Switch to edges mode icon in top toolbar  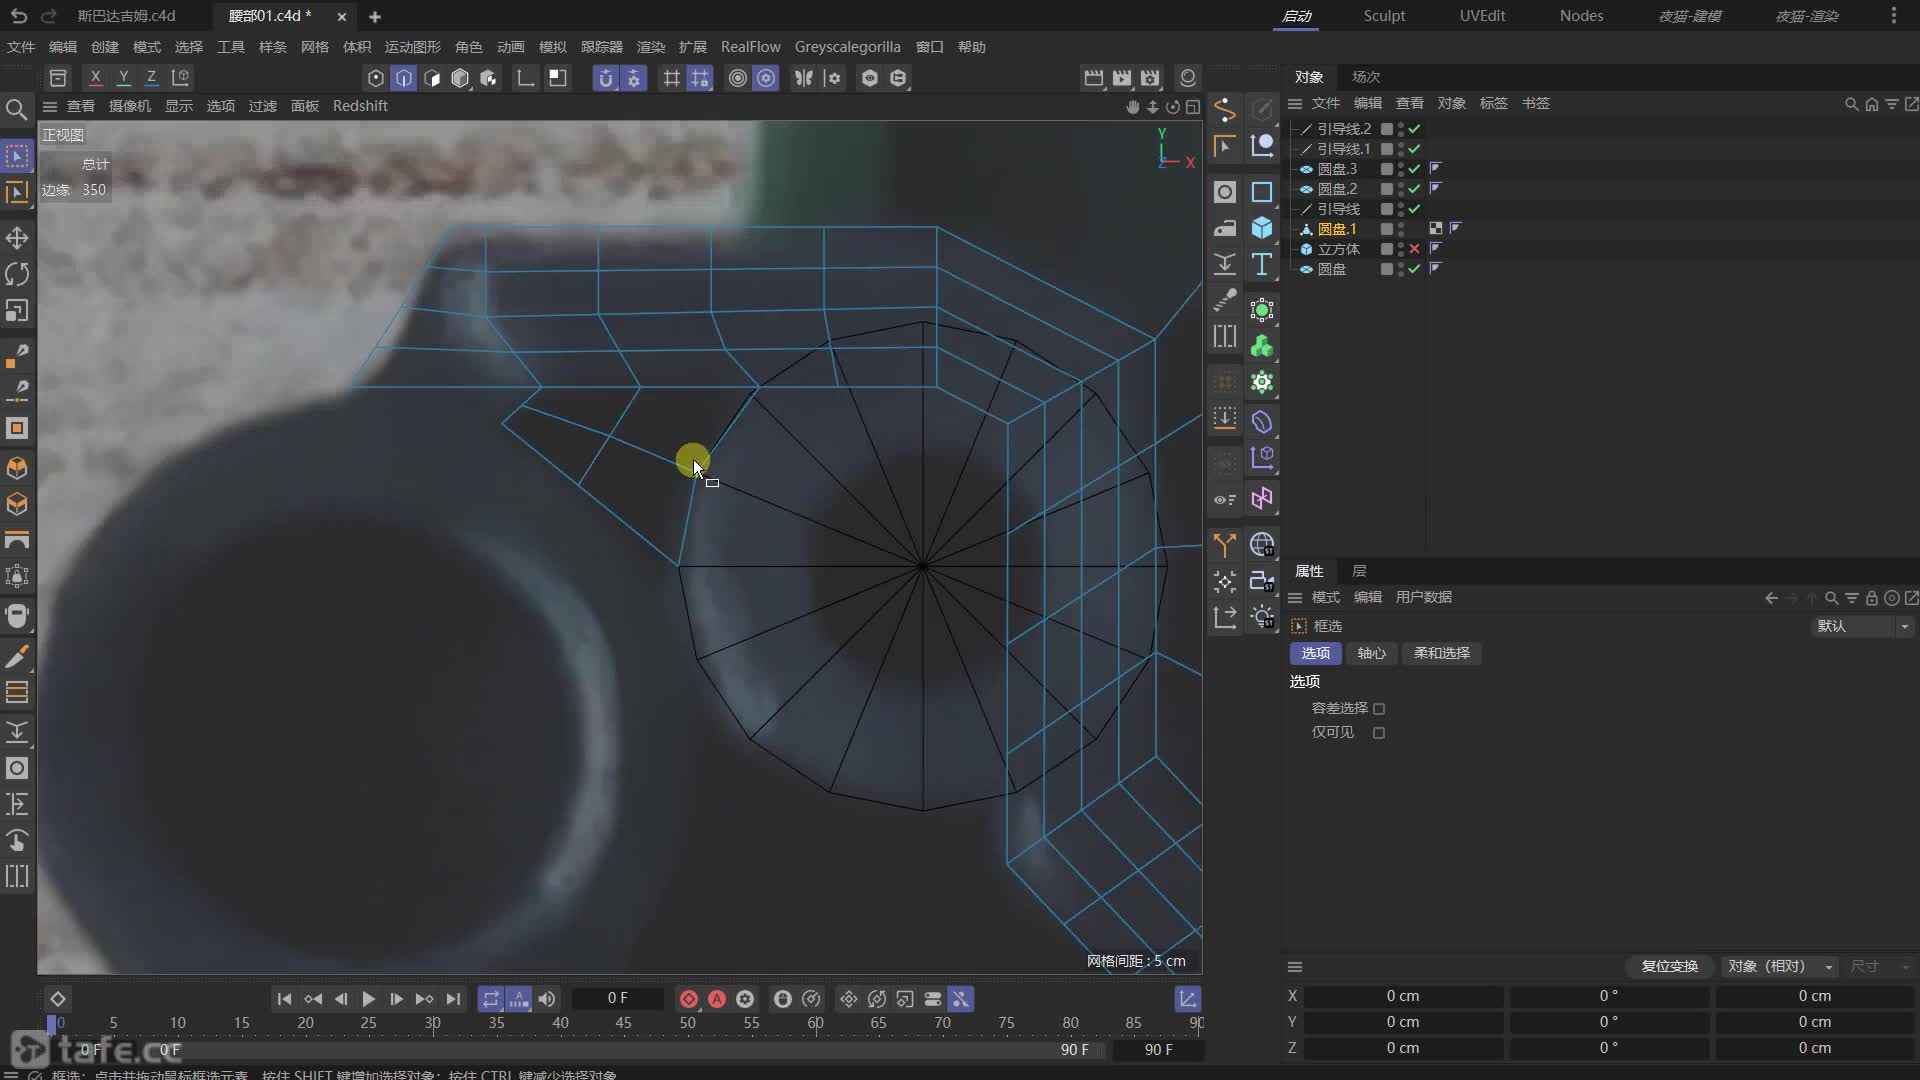click(403, 78)
